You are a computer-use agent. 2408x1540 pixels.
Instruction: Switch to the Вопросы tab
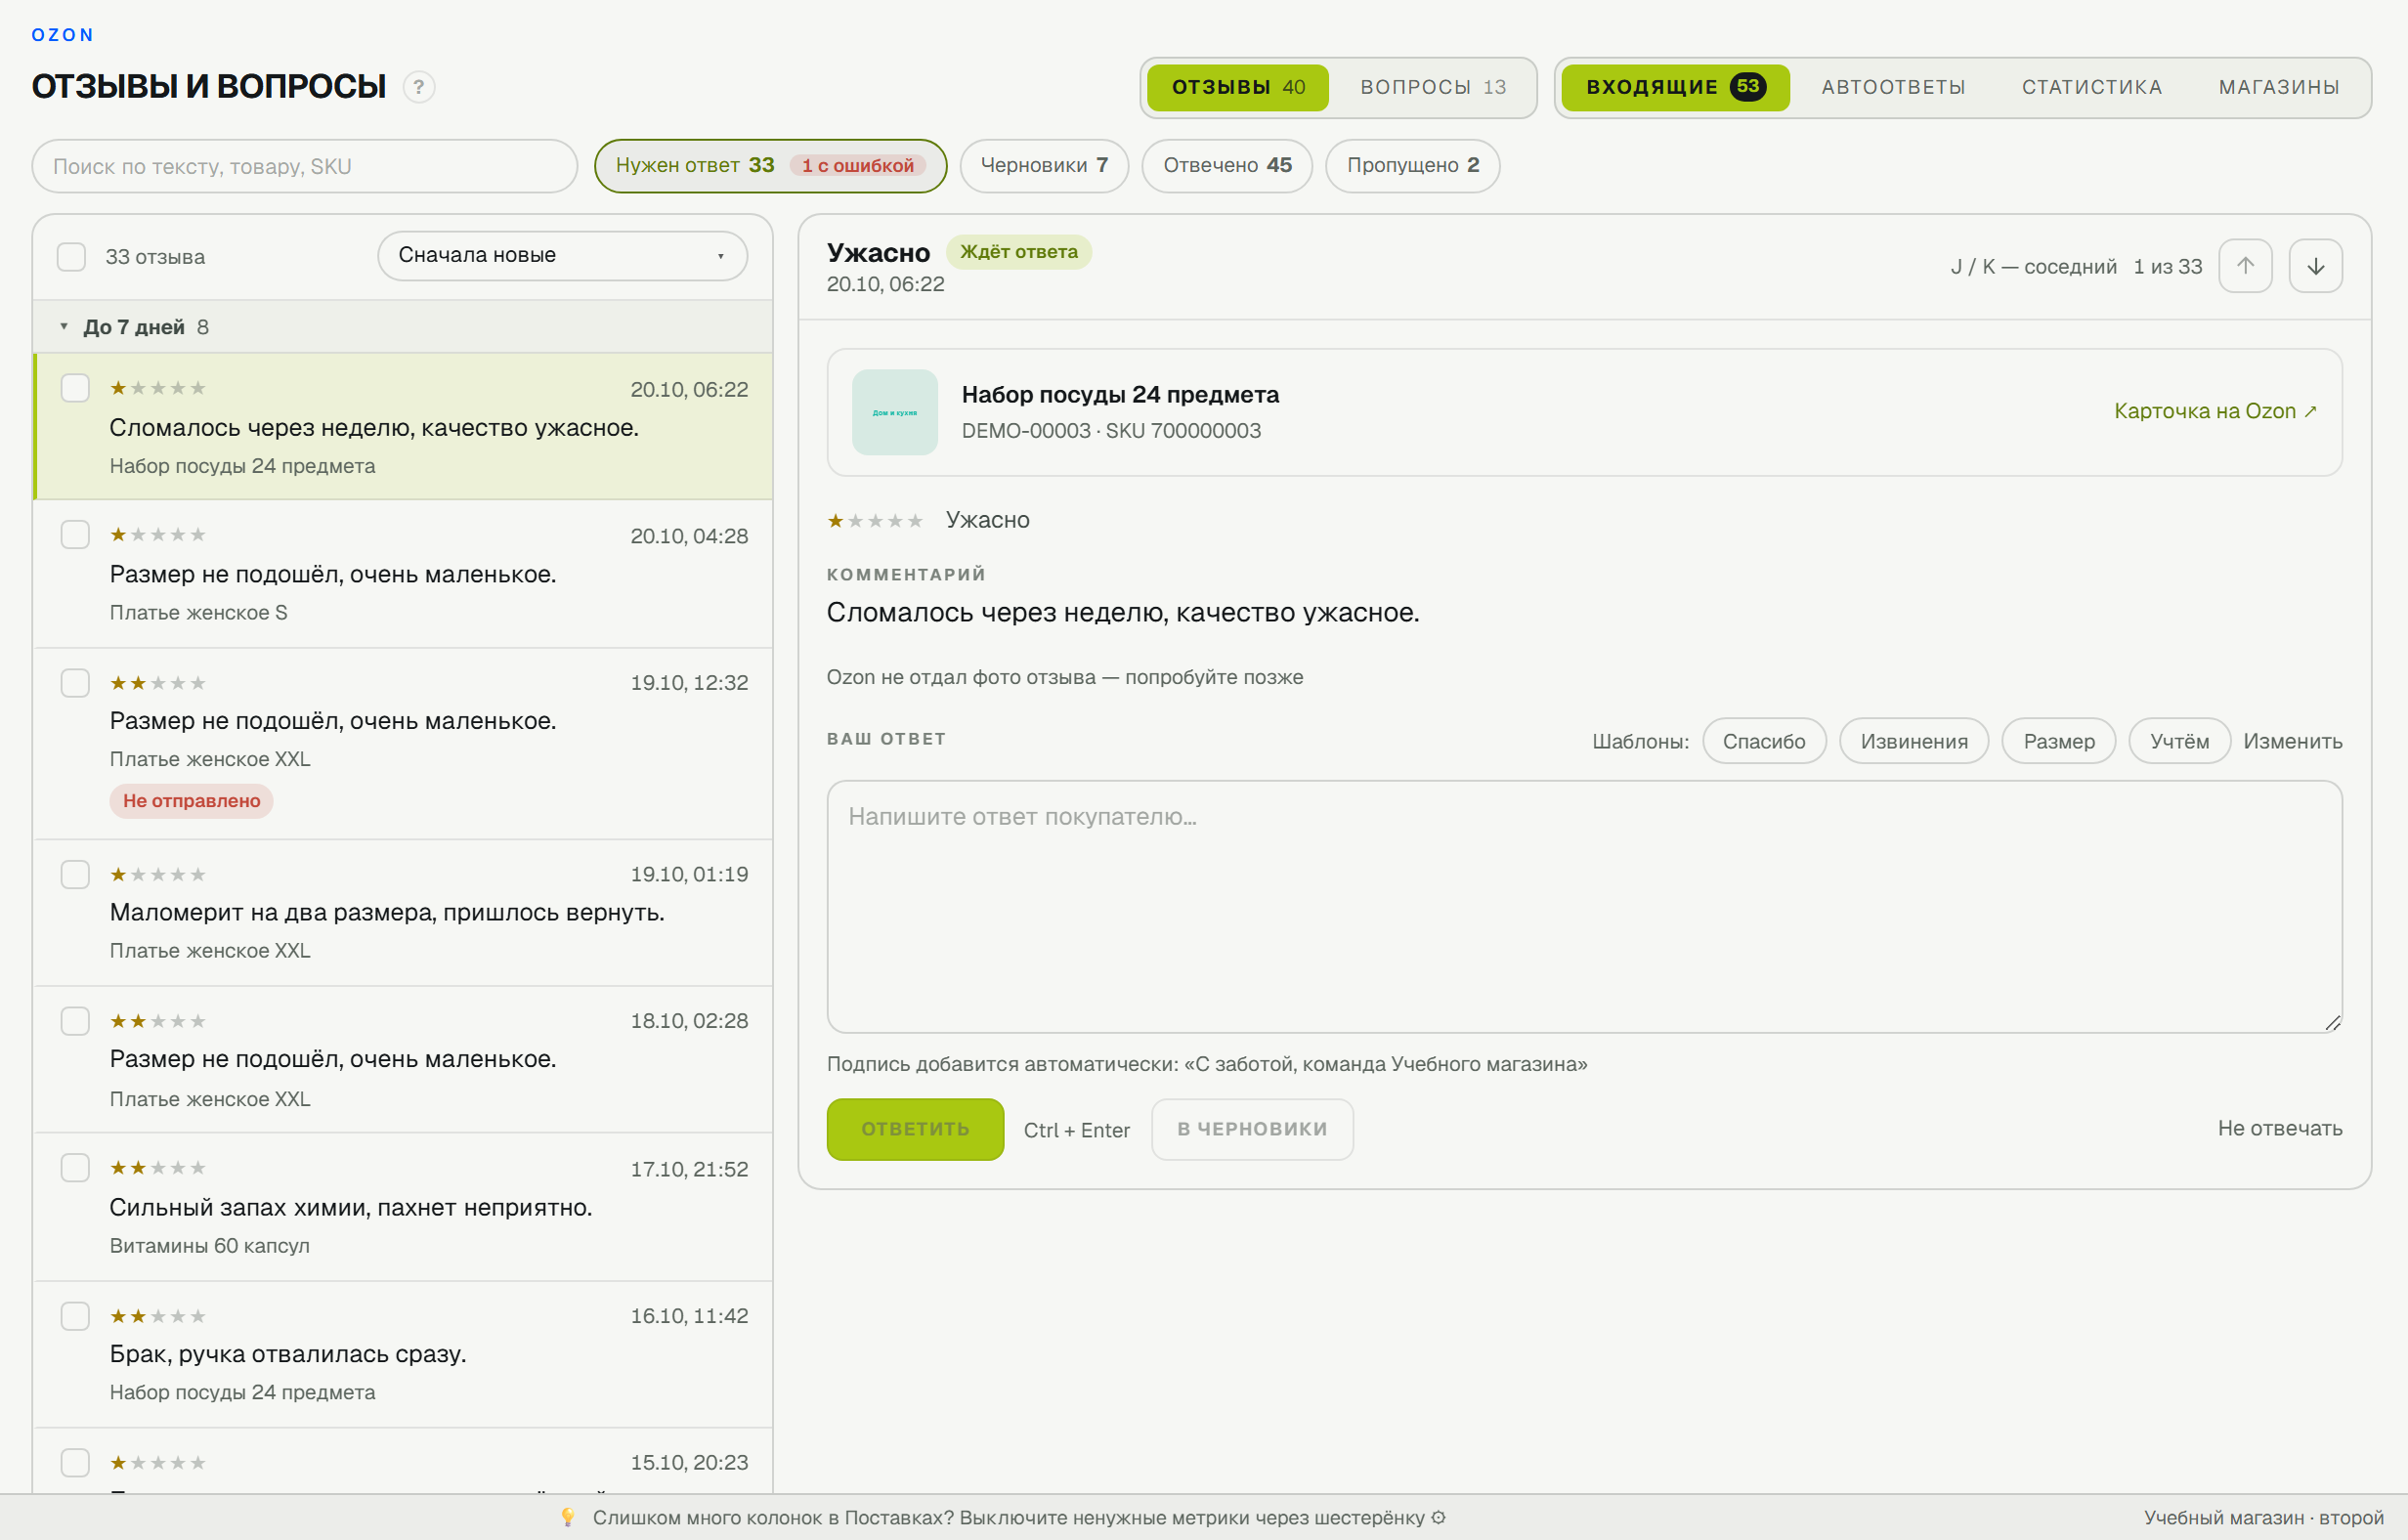coord(1433,87)
